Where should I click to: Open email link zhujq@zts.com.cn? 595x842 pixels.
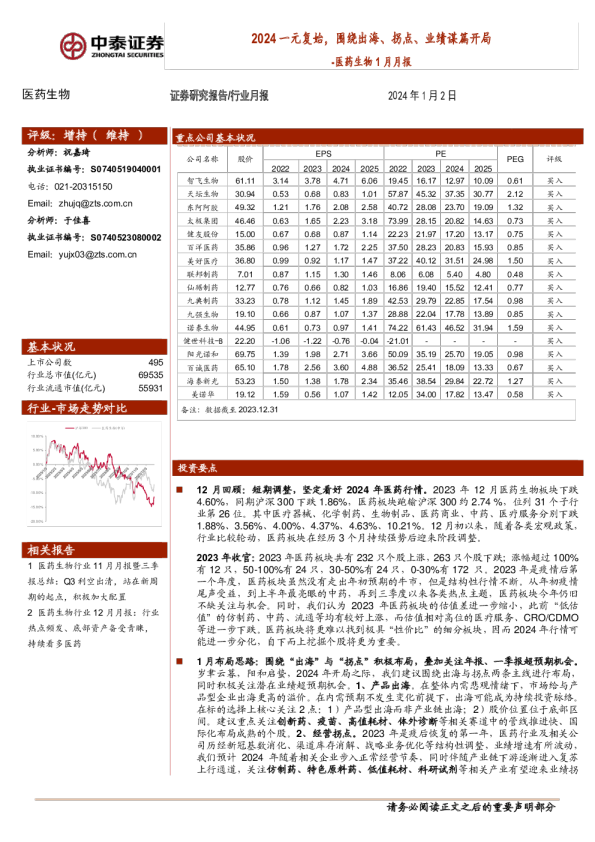tap(96, 204)
